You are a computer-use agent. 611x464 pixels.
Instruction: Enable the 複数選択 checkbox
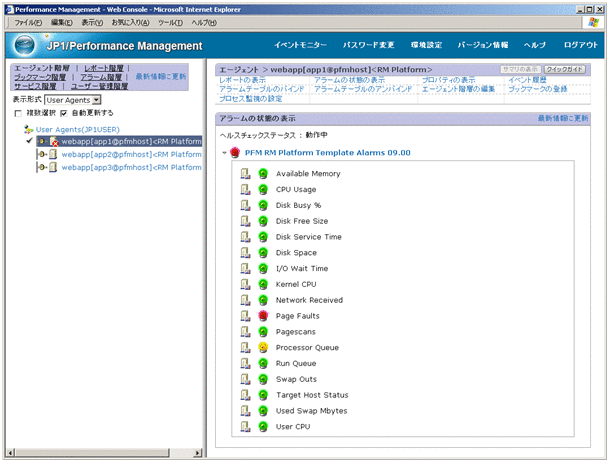(17, 114)
